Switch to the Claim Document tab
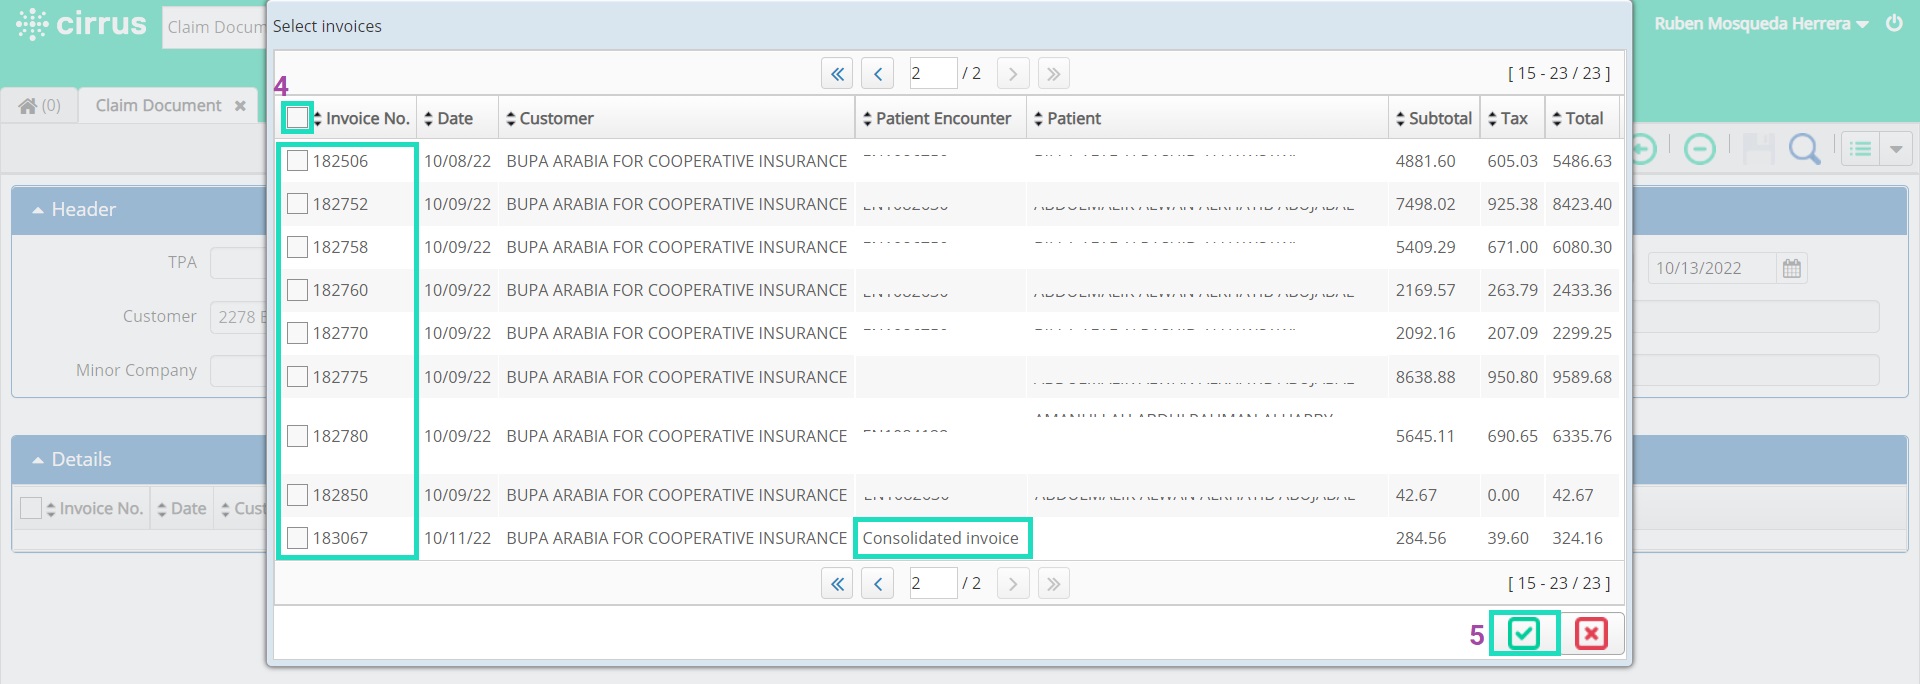This screenshot has height=684, width=1920. [x=158, y=105]
